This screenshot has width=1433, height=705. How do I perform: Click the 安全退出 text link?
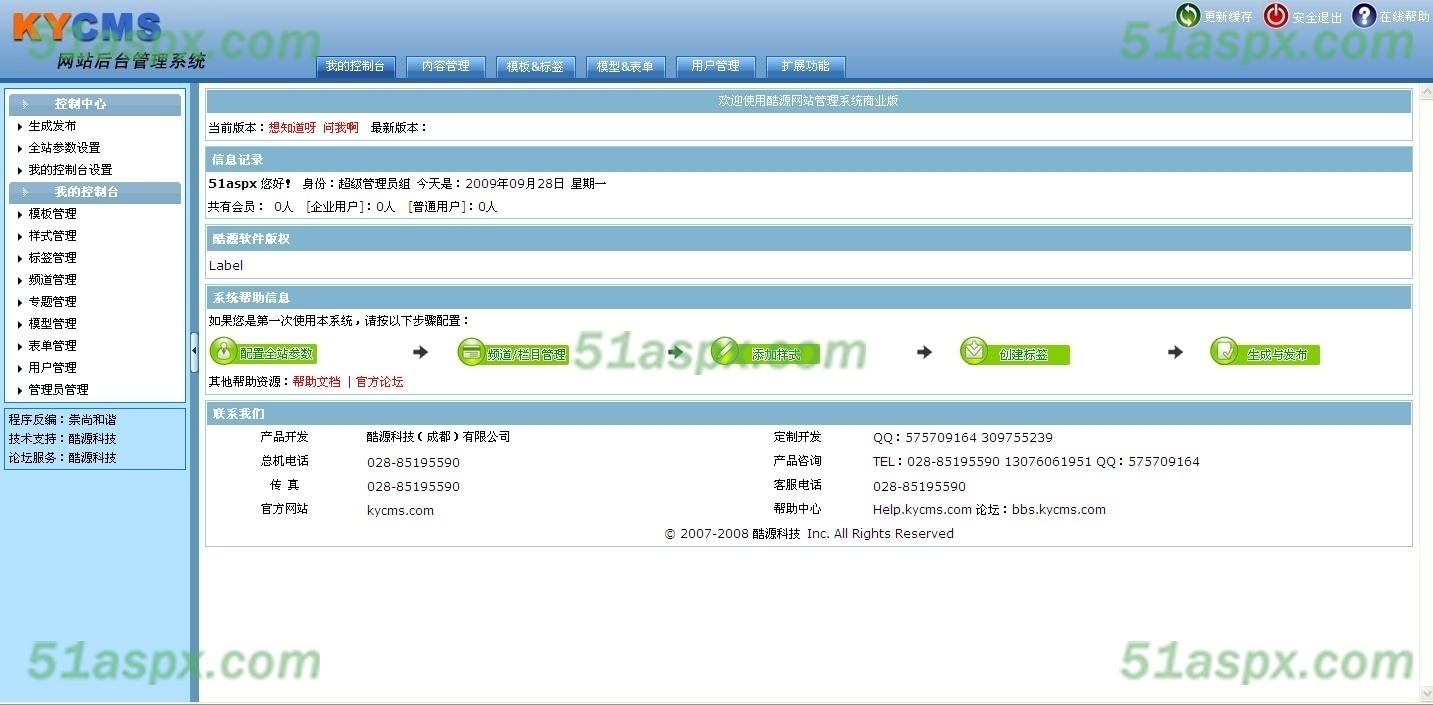(x=1317, y=17)
